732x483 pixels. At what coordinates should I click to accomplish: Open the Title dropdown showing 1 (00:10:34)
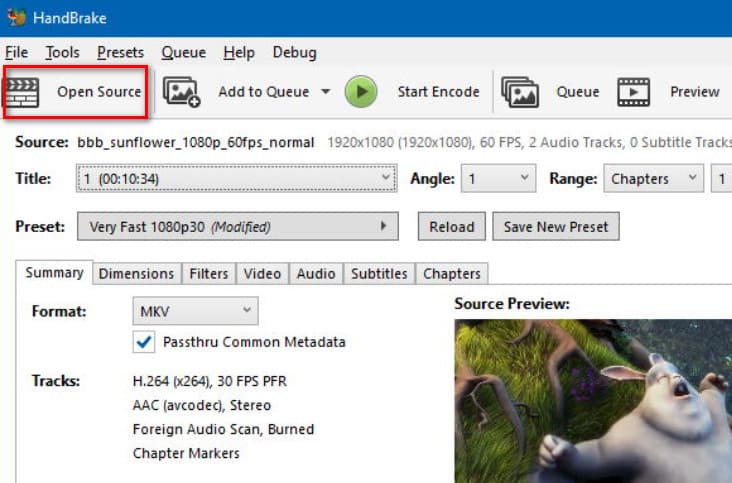point(237,179)
